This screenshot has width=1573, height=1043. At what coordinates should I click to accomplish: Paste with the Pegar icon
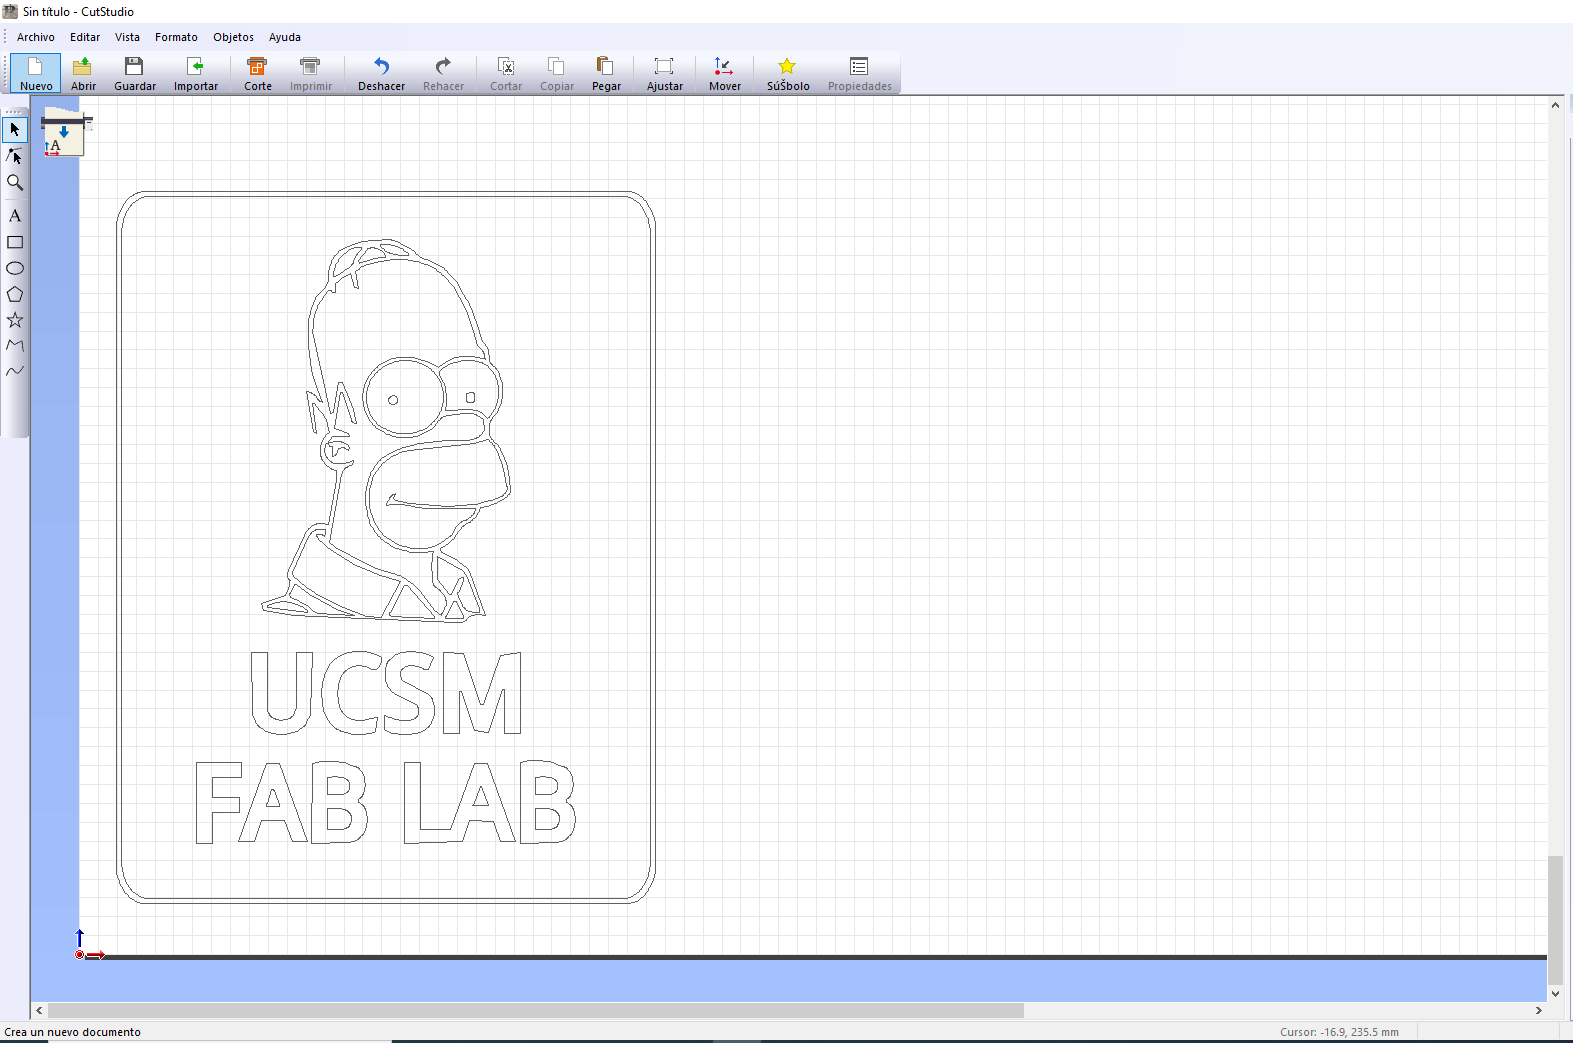[606, 74]
